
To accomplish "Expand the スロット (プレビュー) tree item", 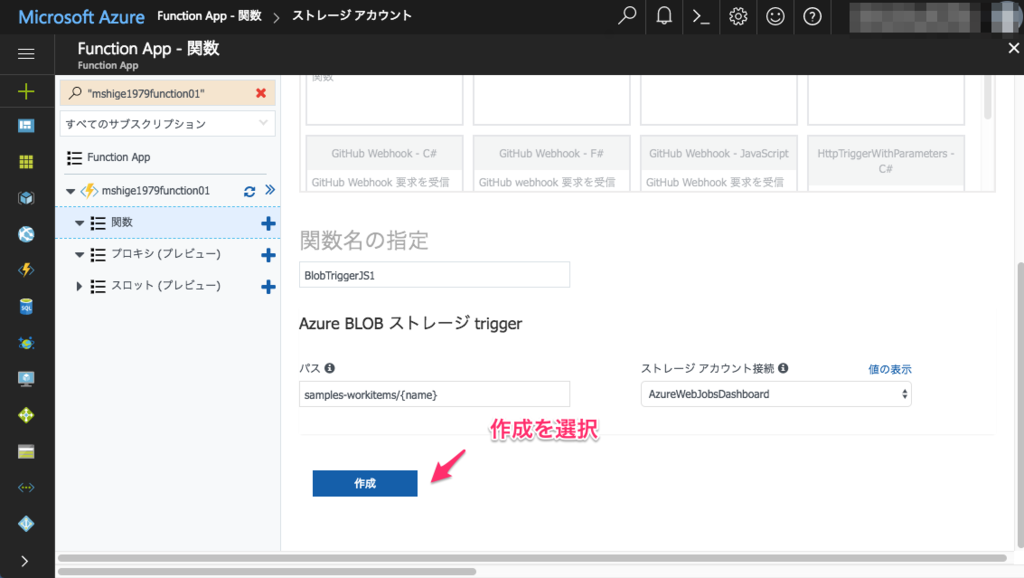I will tap(82, 287).
